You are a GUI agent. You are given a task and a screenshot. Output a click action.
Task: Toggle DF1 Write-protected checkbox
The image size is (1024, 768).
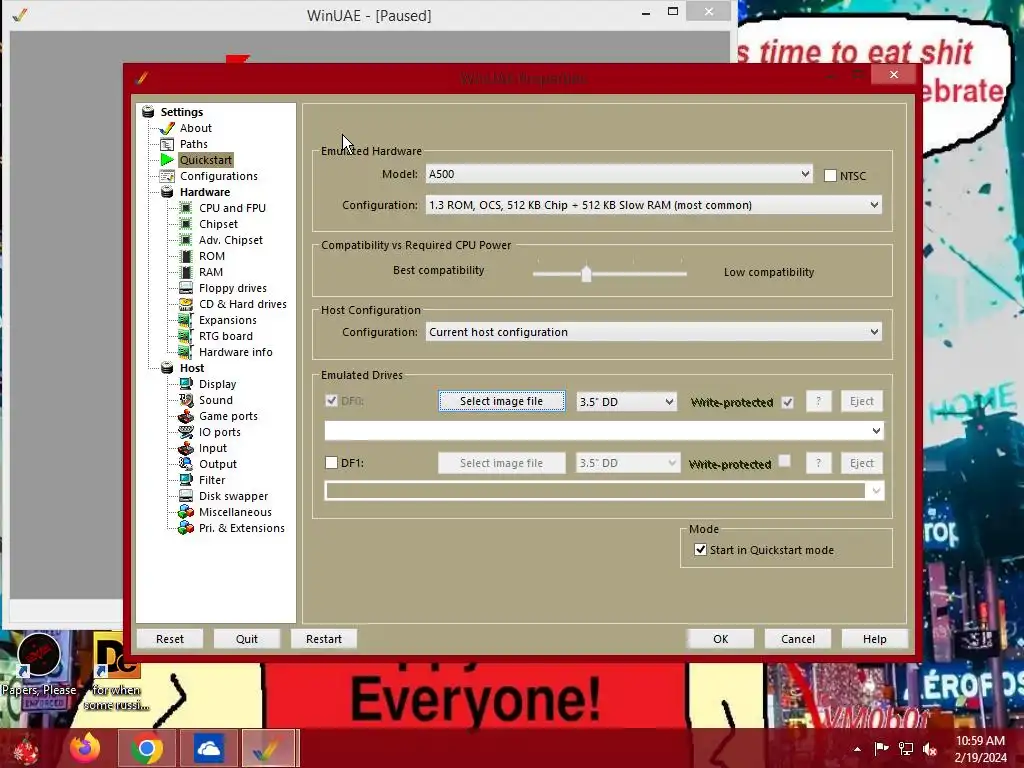(785, 461)
